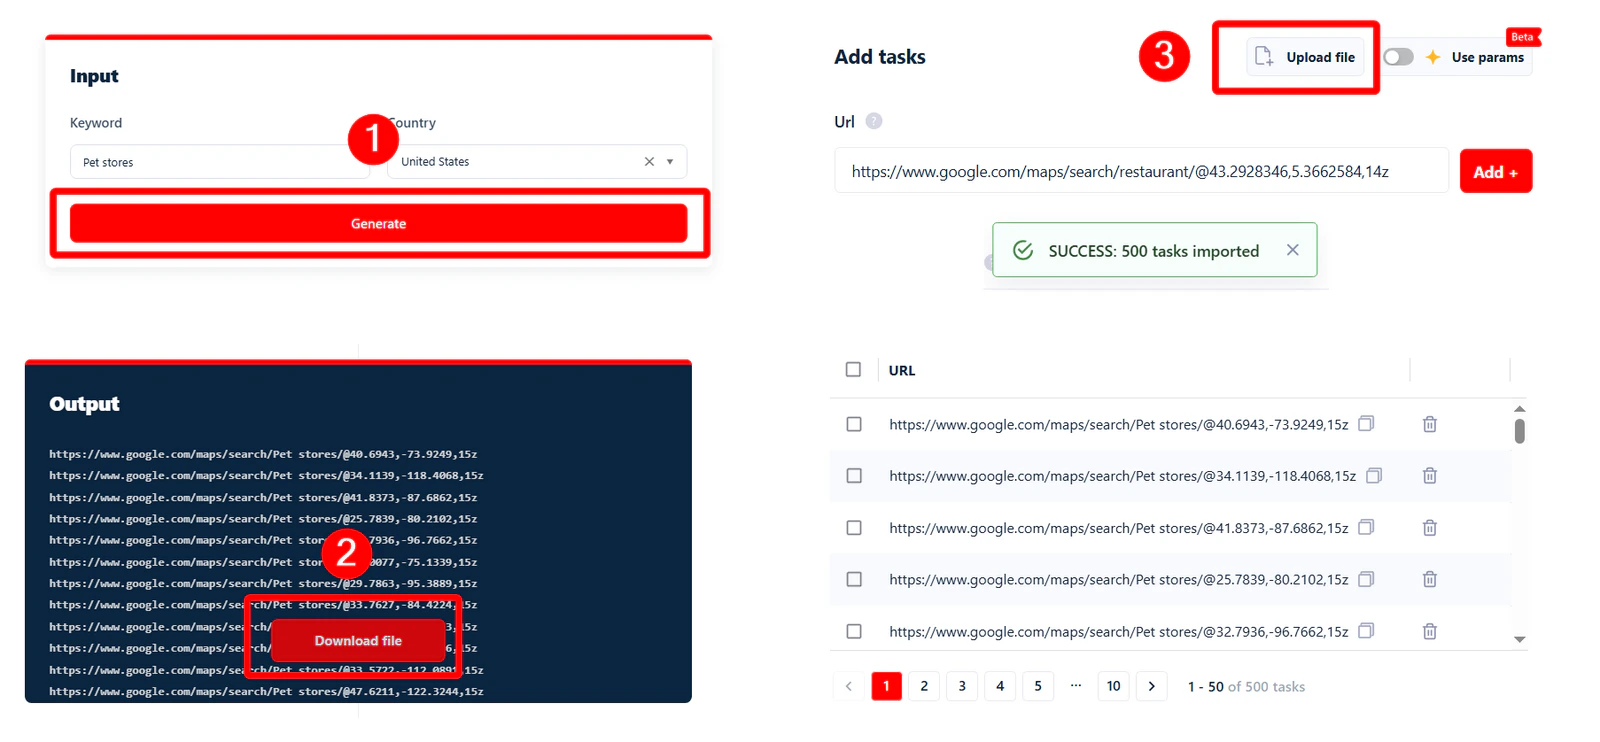Check the row for @40.6943,-73.9249 URL
The width and height of the screenshot is (1600, 742).
click(x=854, y=424)
